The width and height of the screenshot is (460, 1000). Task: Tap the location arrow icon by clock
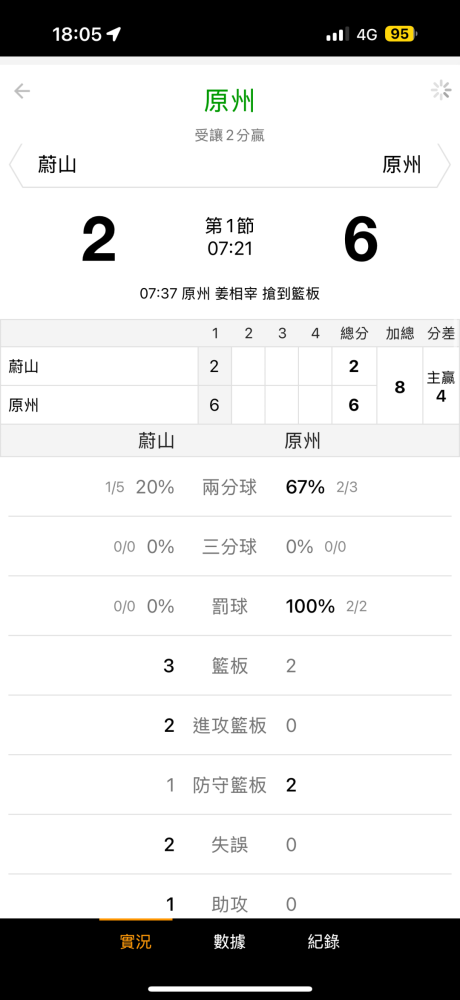click(x=114, y=34)
